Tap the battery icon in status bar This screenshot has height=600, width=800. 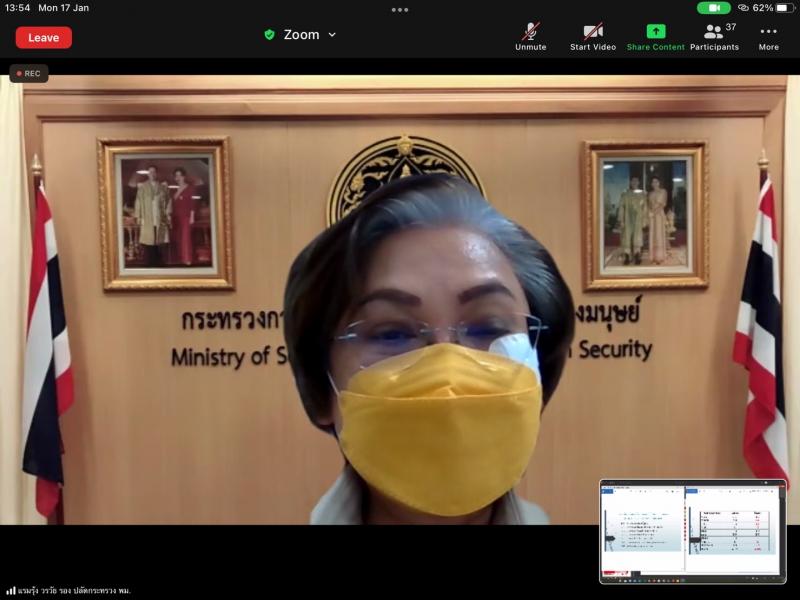785,8
